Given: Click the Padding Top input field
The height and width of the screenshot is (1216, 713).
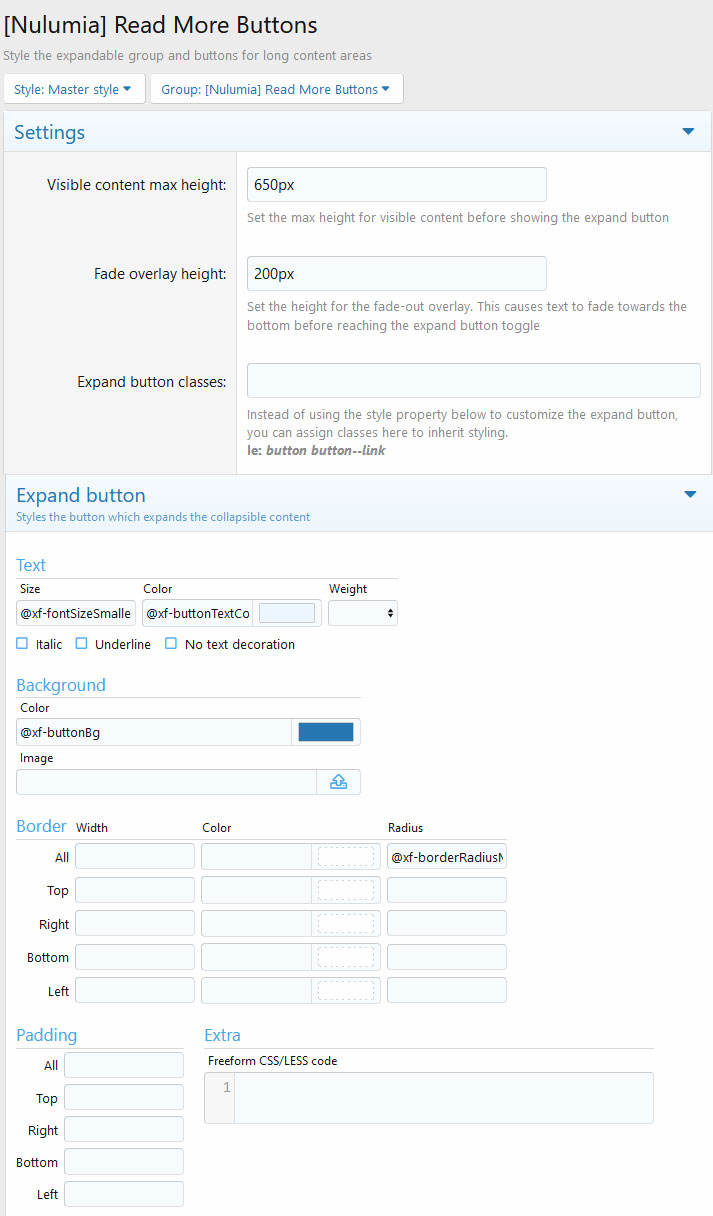Looking at the screenshot, I should [x=124, y=1098].
